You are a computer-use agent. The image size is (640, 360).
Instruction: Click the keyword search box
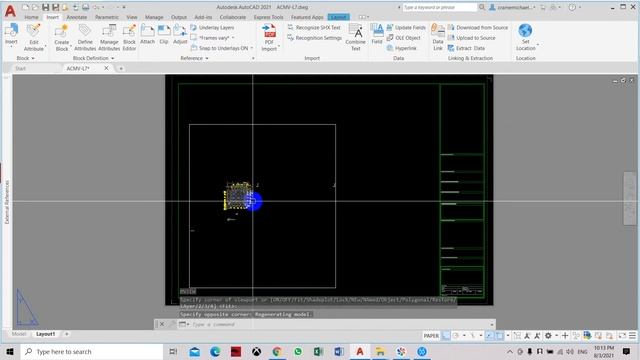coord(440,7)
